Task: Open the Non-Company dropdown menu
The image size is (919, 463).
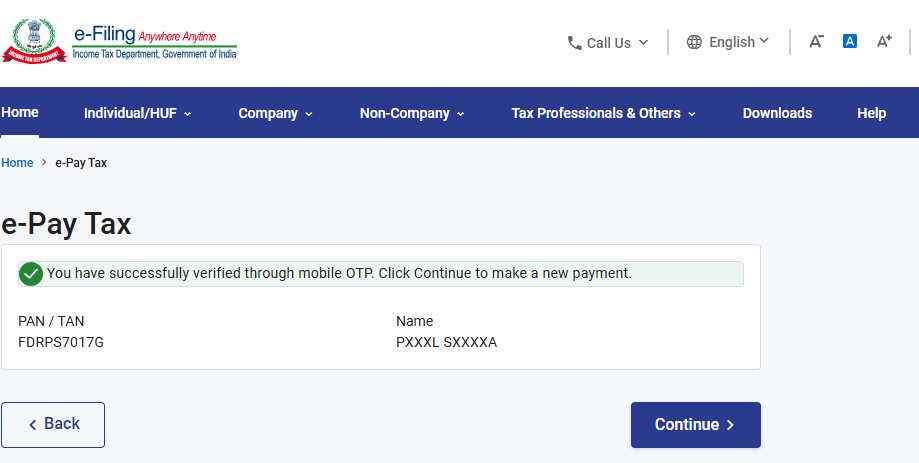Action: pos(412,113)
